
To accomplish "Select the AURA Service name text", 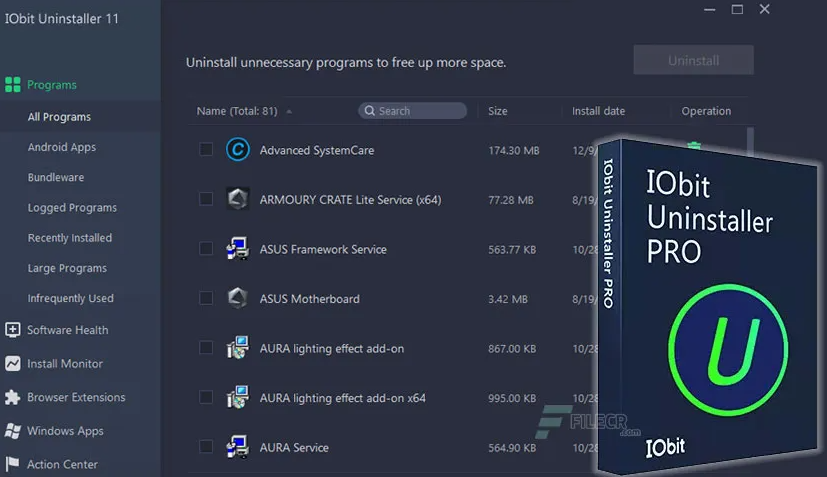I will 294,448.
